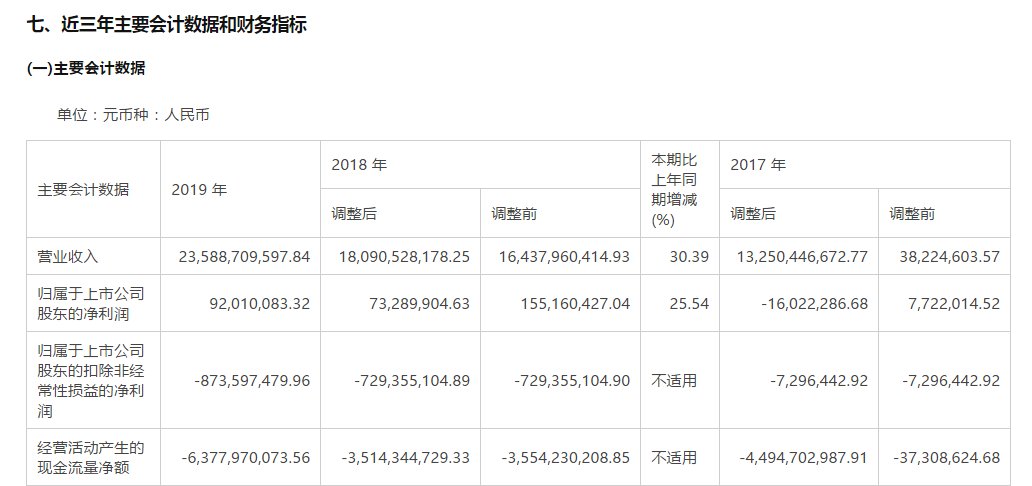Click the unit text 单位：元币种：人民币
The image size is (1032, 486).
[x=133, y=115]
